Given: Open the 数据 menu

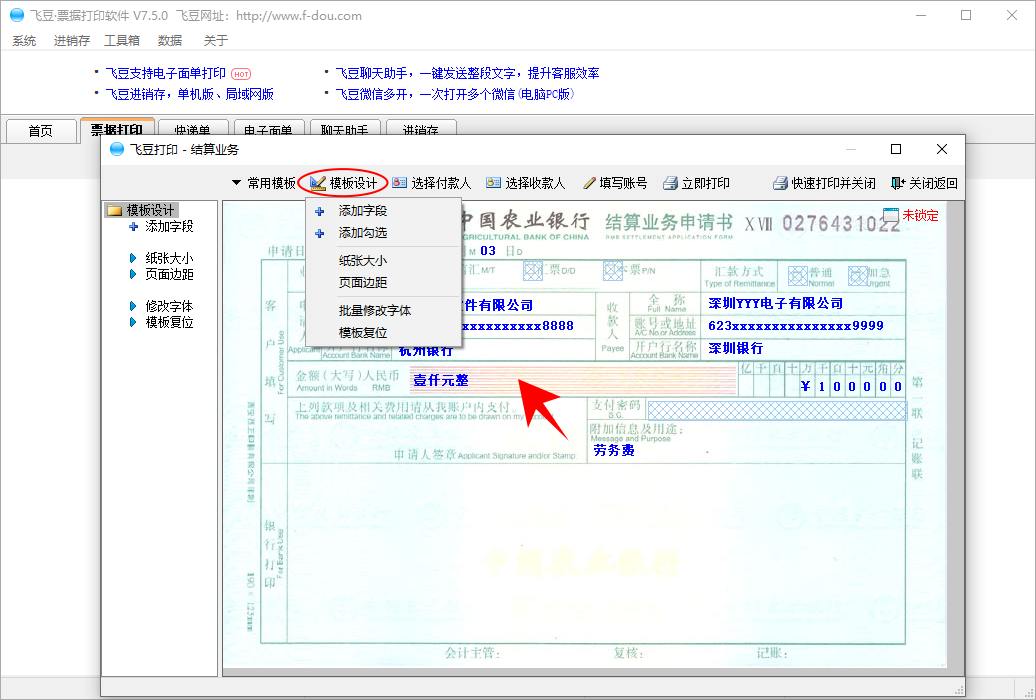Looking at the screenshot, I should [x=170, y=40].
